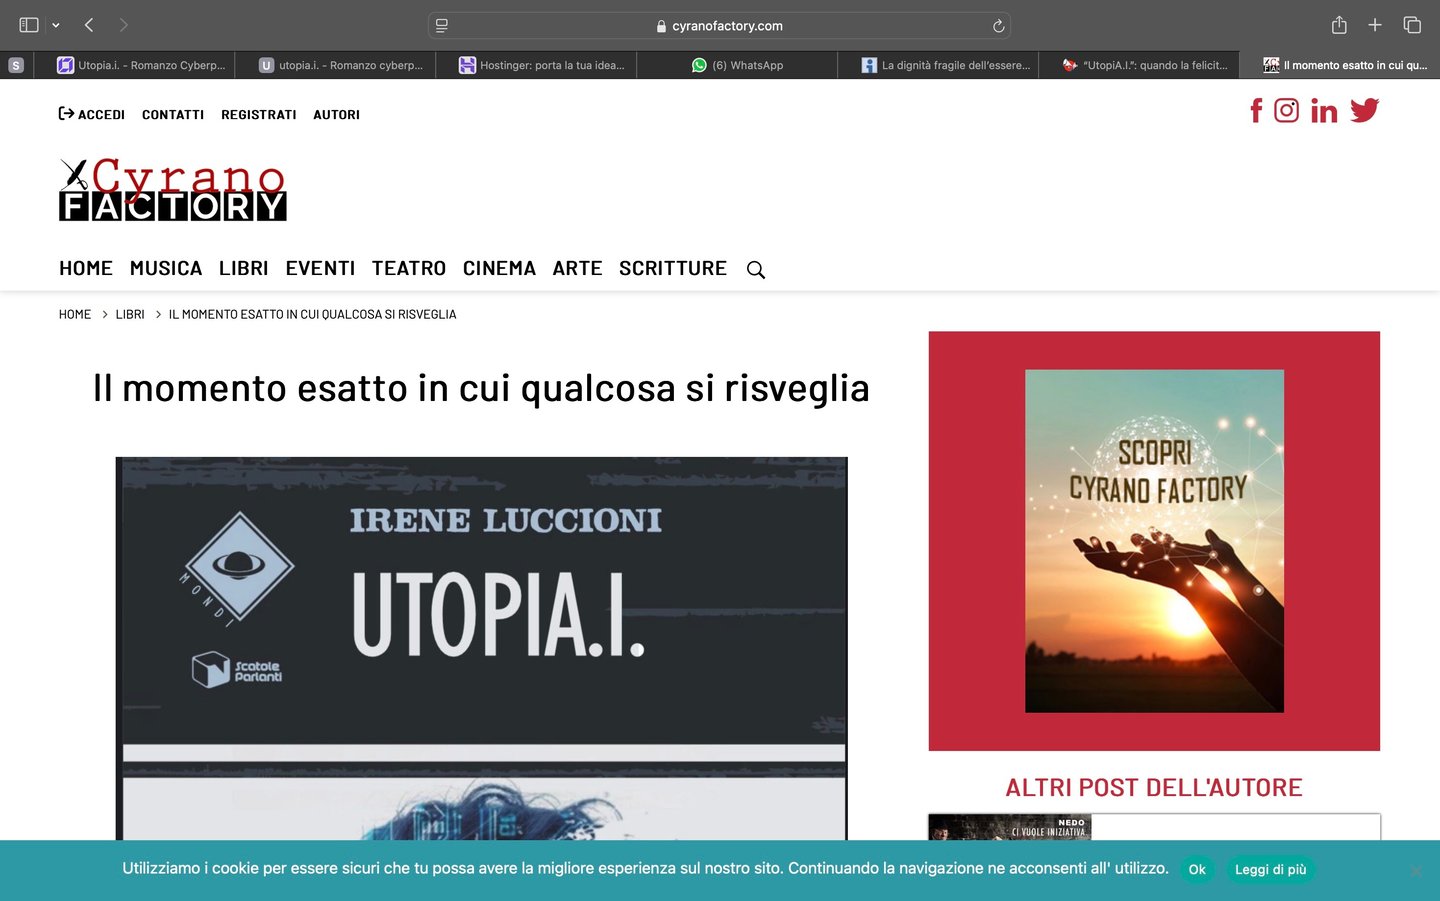The width and height of the screenshot is (1440, 901).
Task: Open the Cinema section
Action: point(499,268)
